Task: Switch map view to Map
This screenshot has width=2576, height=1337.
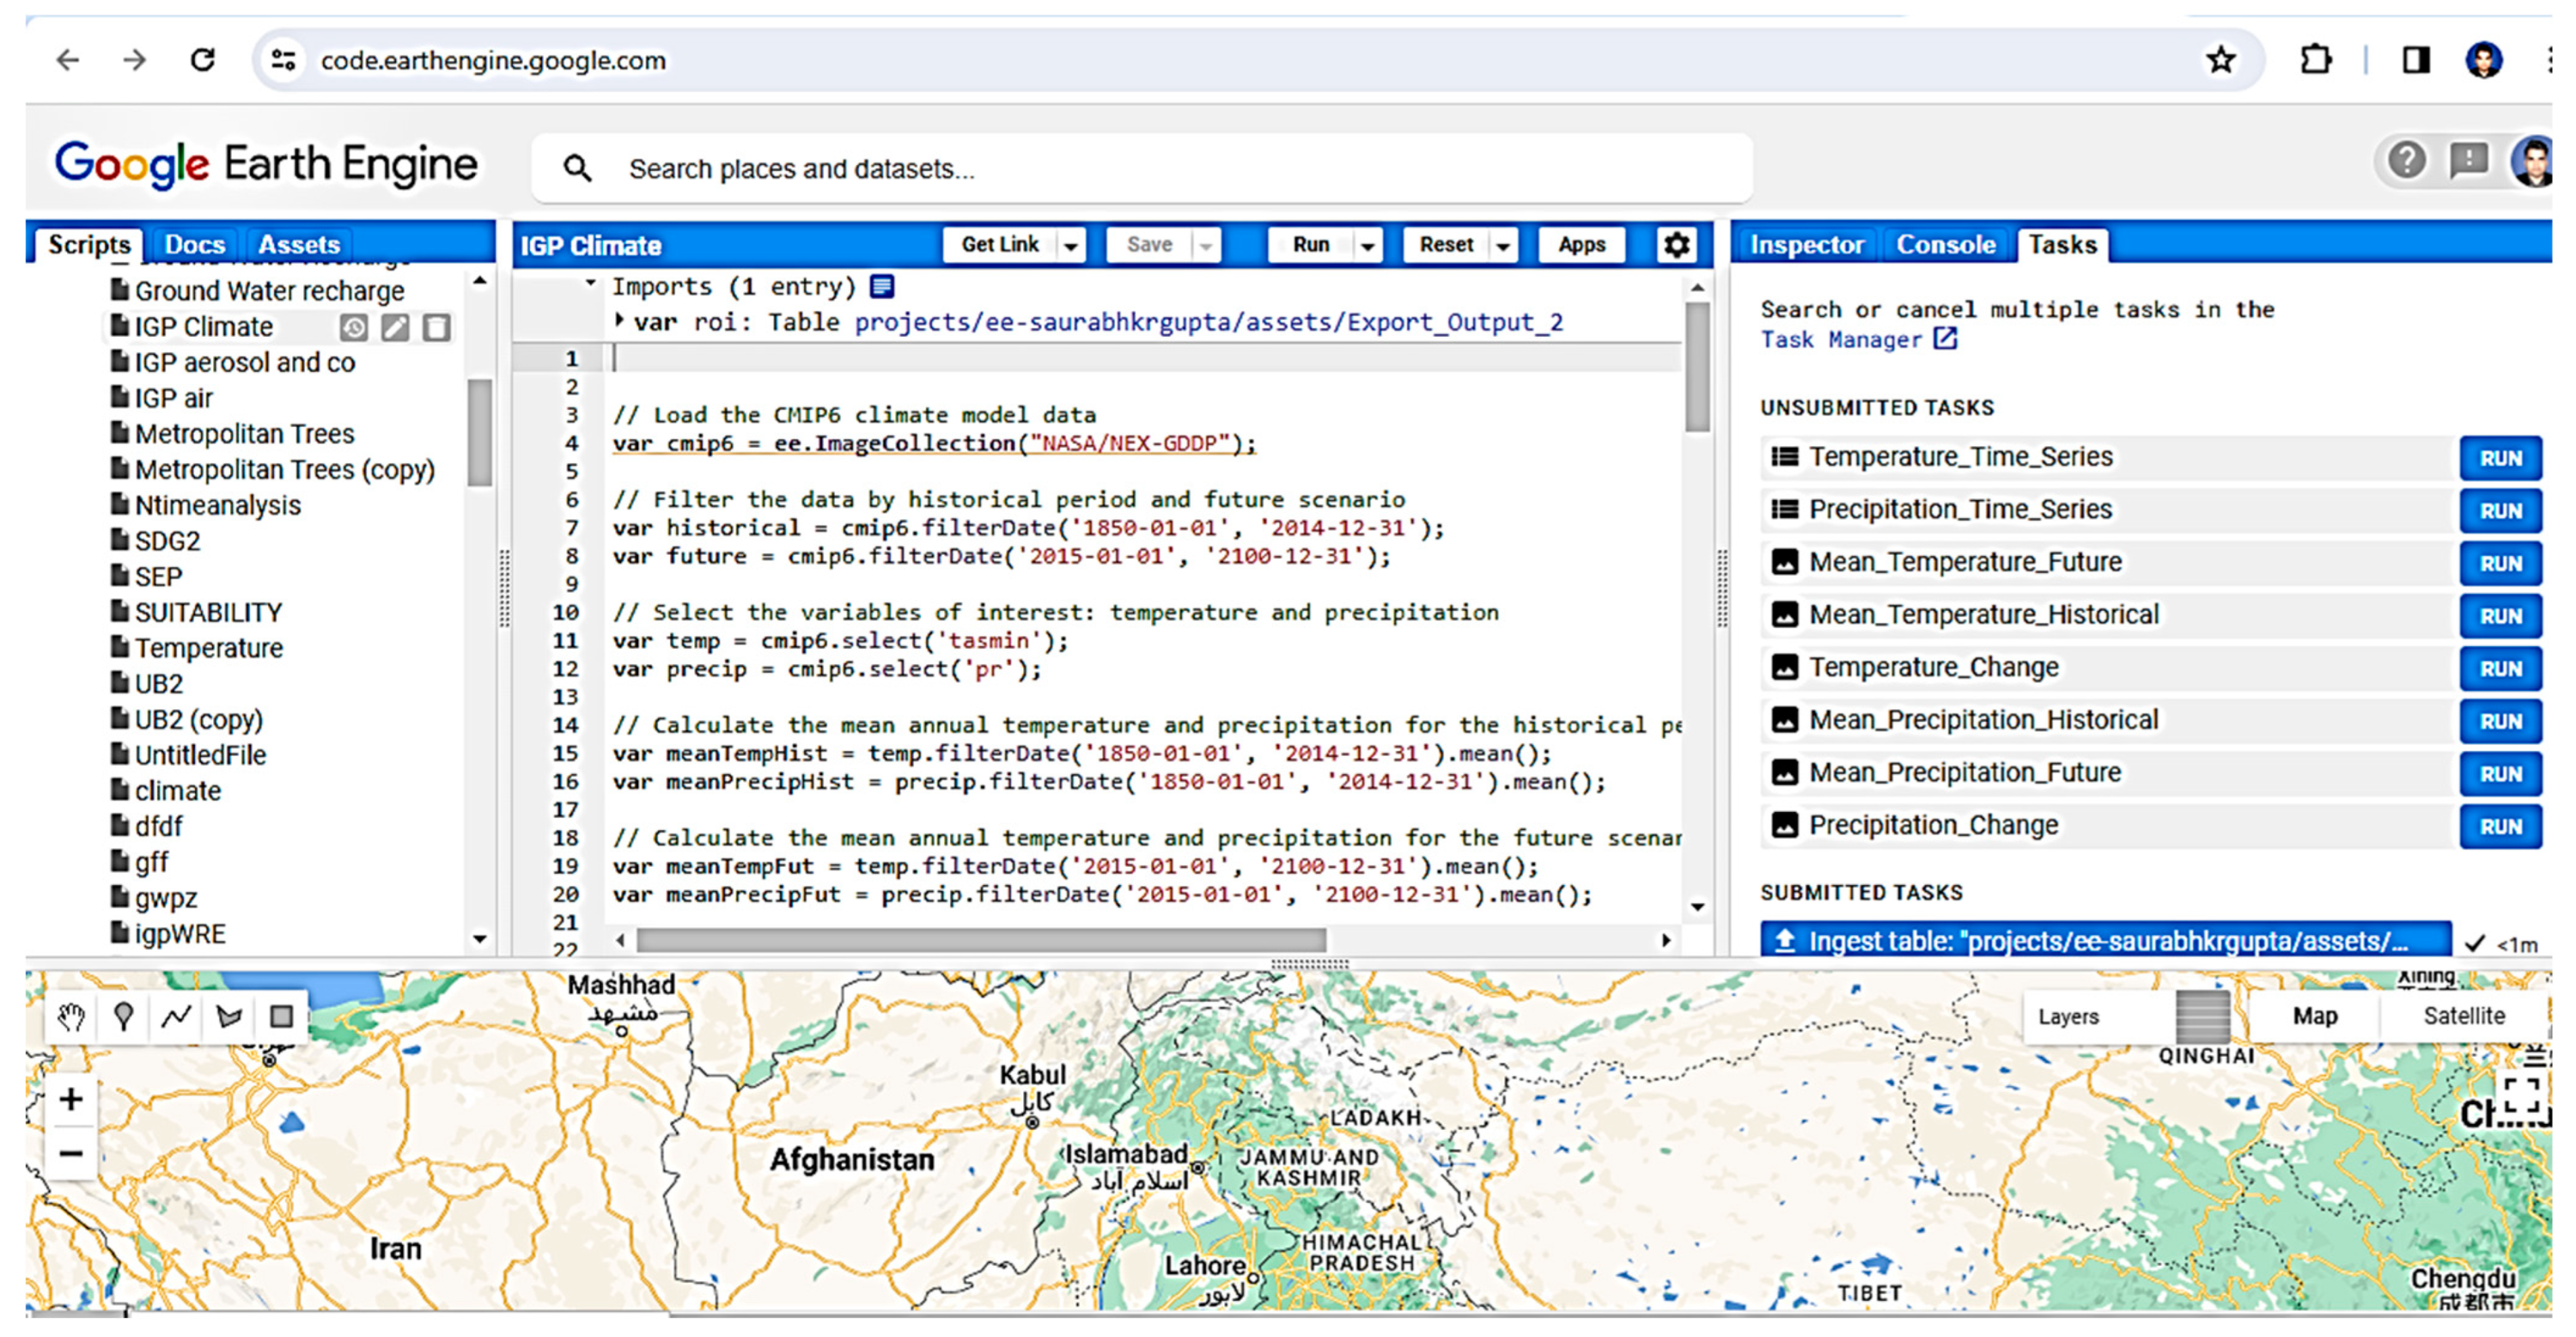Action: pos(2314,1016)
